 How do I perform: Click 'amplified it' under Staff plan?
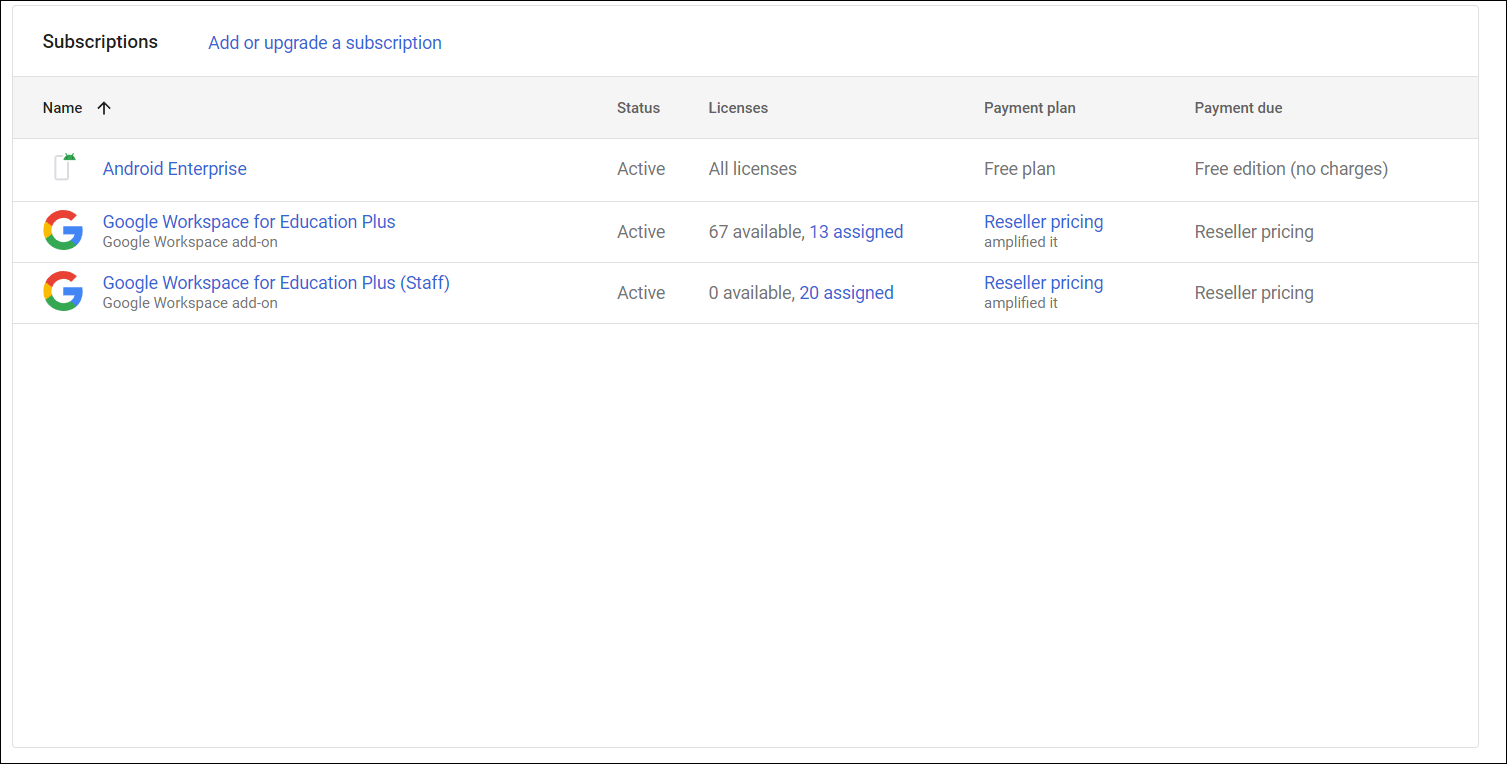pyautogui.click(x=1021, y=303)
